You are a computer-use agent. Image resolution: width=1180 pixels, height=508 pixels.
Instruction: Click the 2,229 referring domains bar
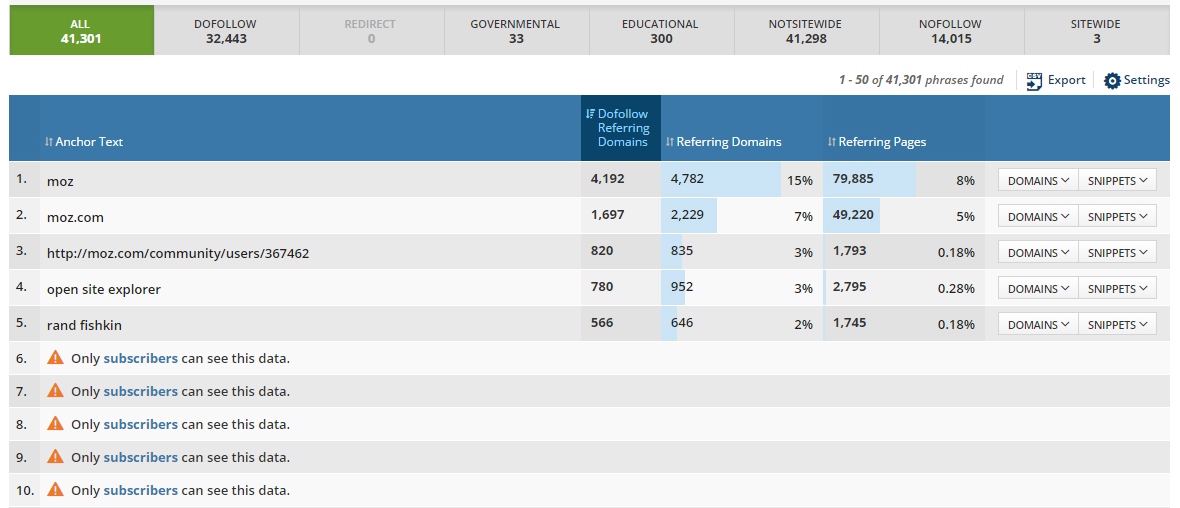(689, 215)
